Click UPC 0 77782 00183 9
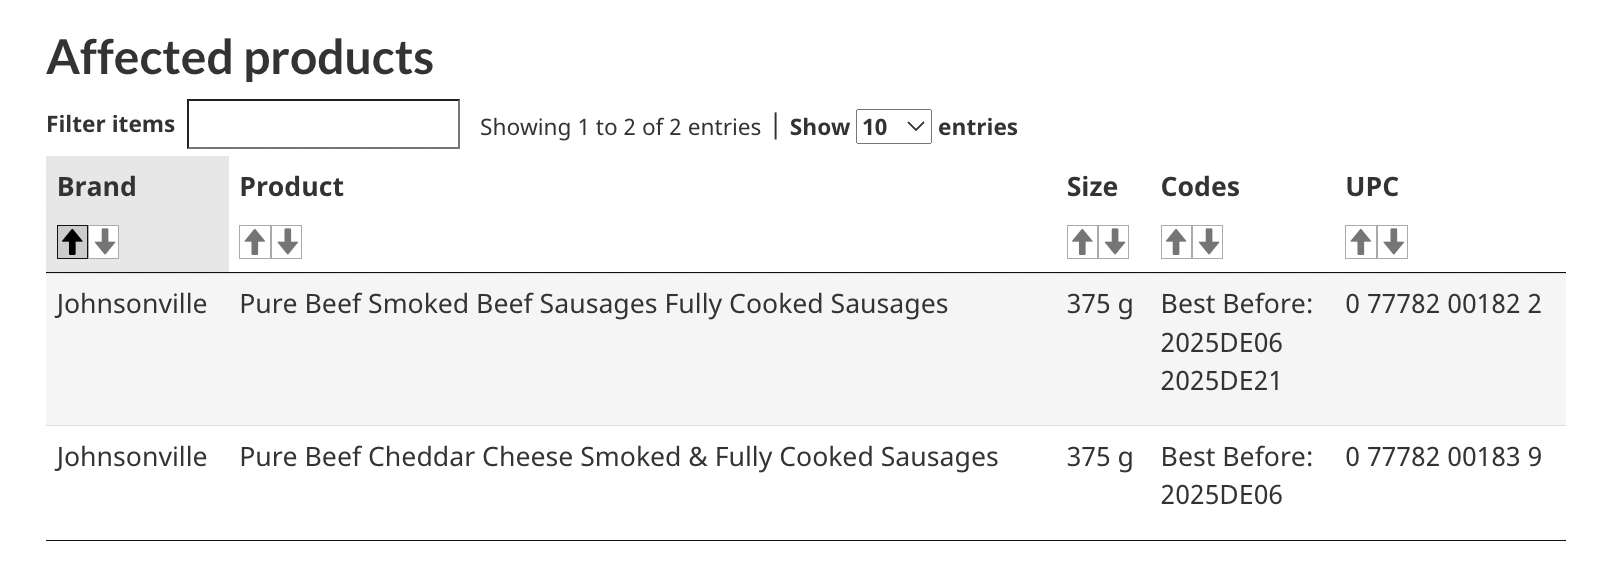The image size is (1620, 570). tap(1443, 457)
